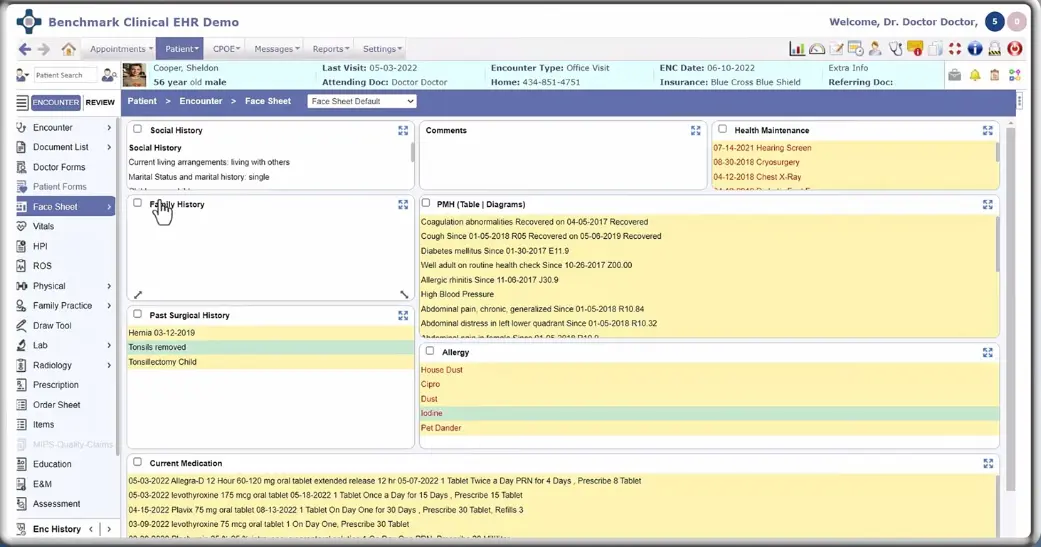Open the Appointments dropdown menu
The image size is (1041, 547).
click(x=121, y=48)
